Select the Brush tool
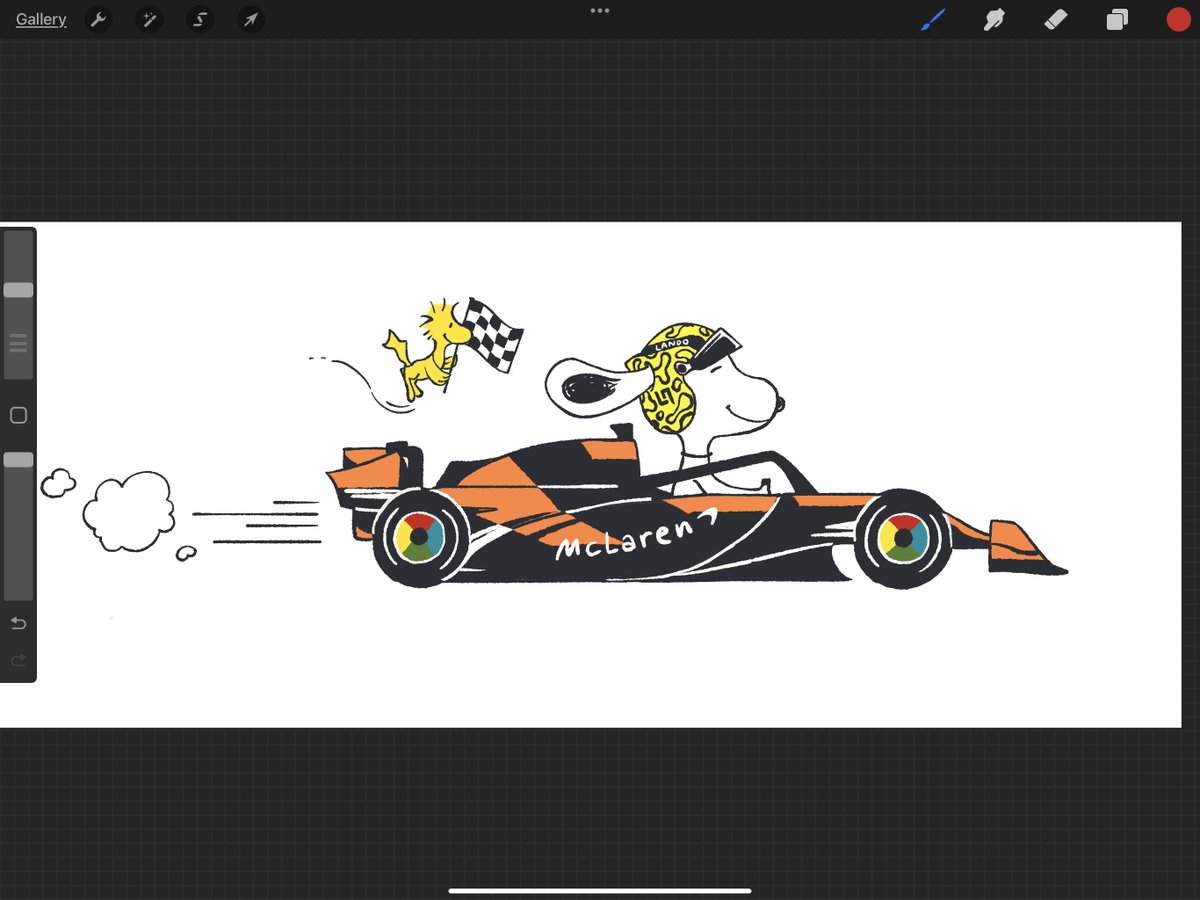 click(x=933, y=19)
